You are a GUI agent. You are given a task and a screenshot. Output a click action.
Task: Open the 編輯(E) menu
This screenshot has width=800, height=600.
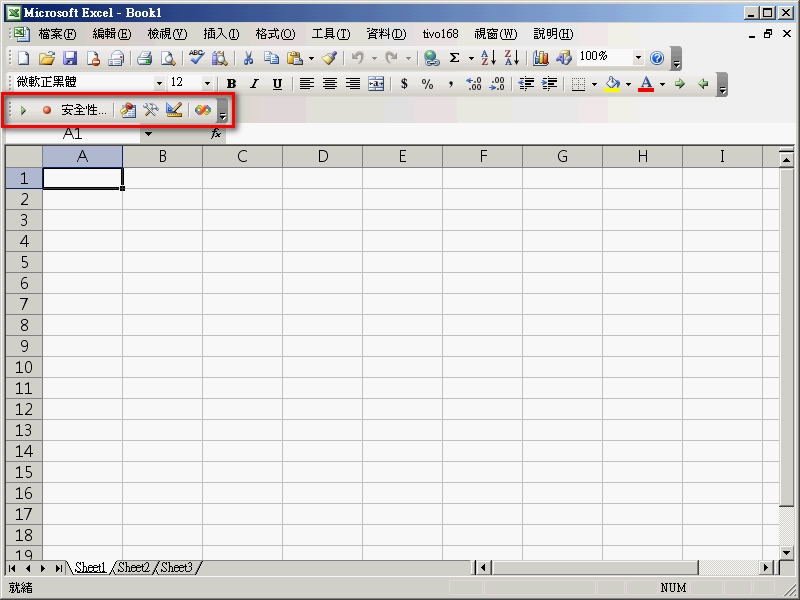[112, 34]
